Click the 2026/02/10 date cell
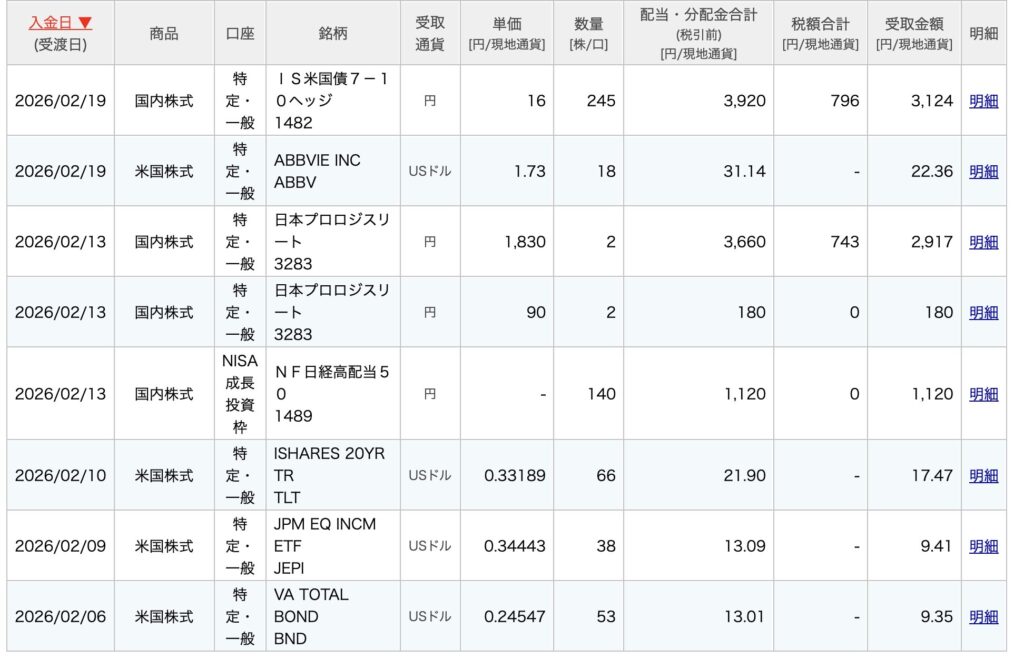 click(x=60, y=476)
